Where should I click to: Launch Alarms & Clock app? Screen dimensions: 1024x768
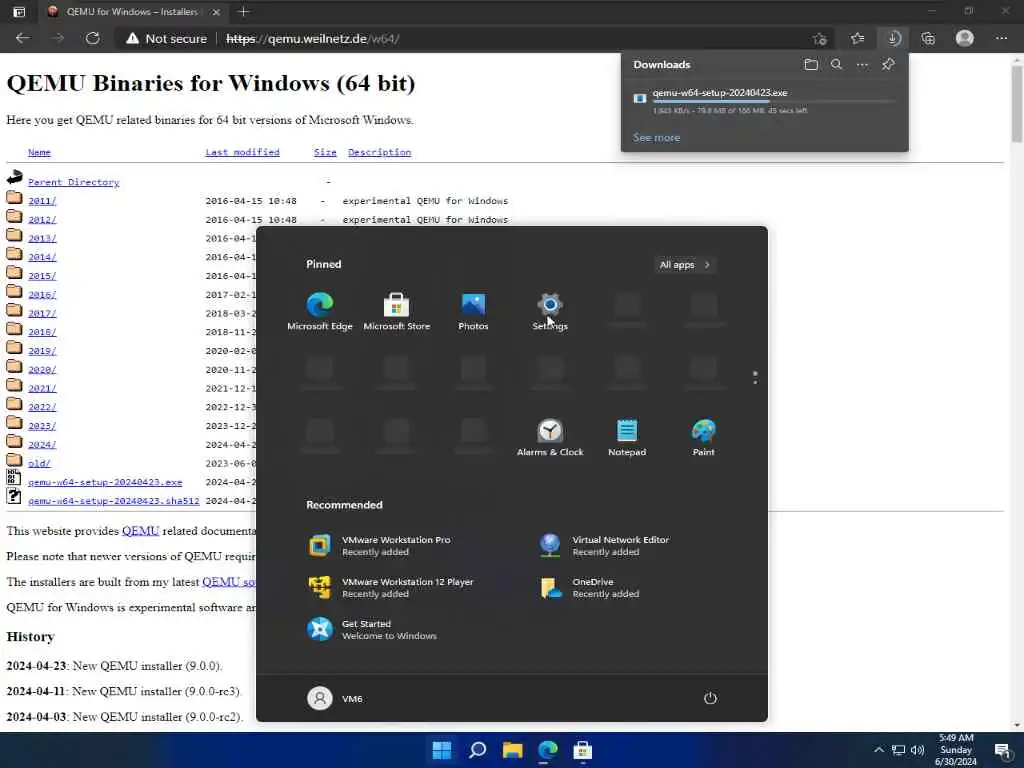click(550, 438)
